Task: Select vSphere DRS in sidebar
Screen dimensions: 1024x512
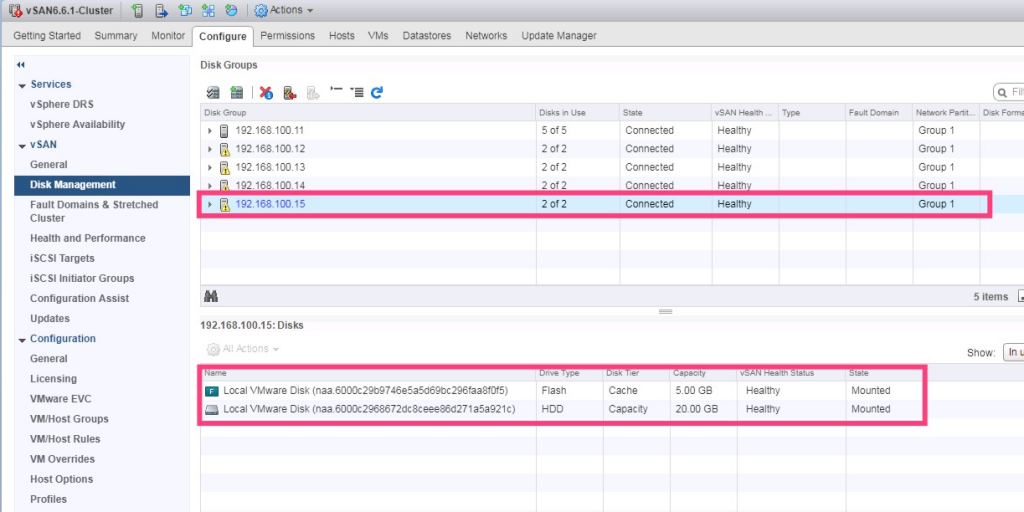Action: (62, 104)
